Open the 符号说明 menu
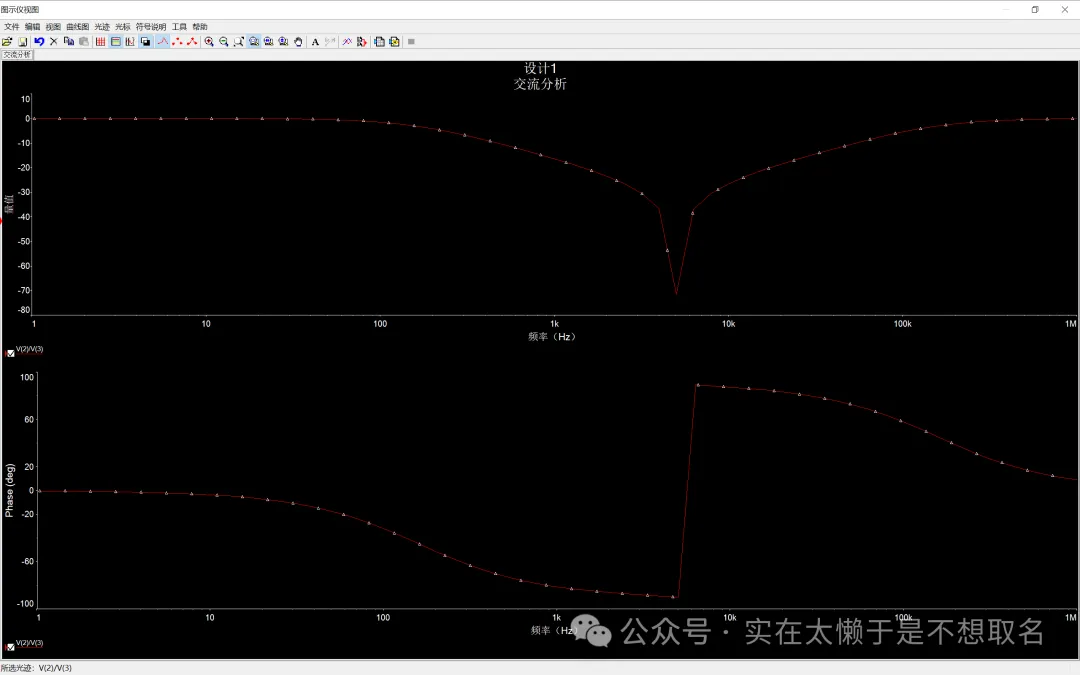This screenshot has height=675, width=1080. point(151,27)
